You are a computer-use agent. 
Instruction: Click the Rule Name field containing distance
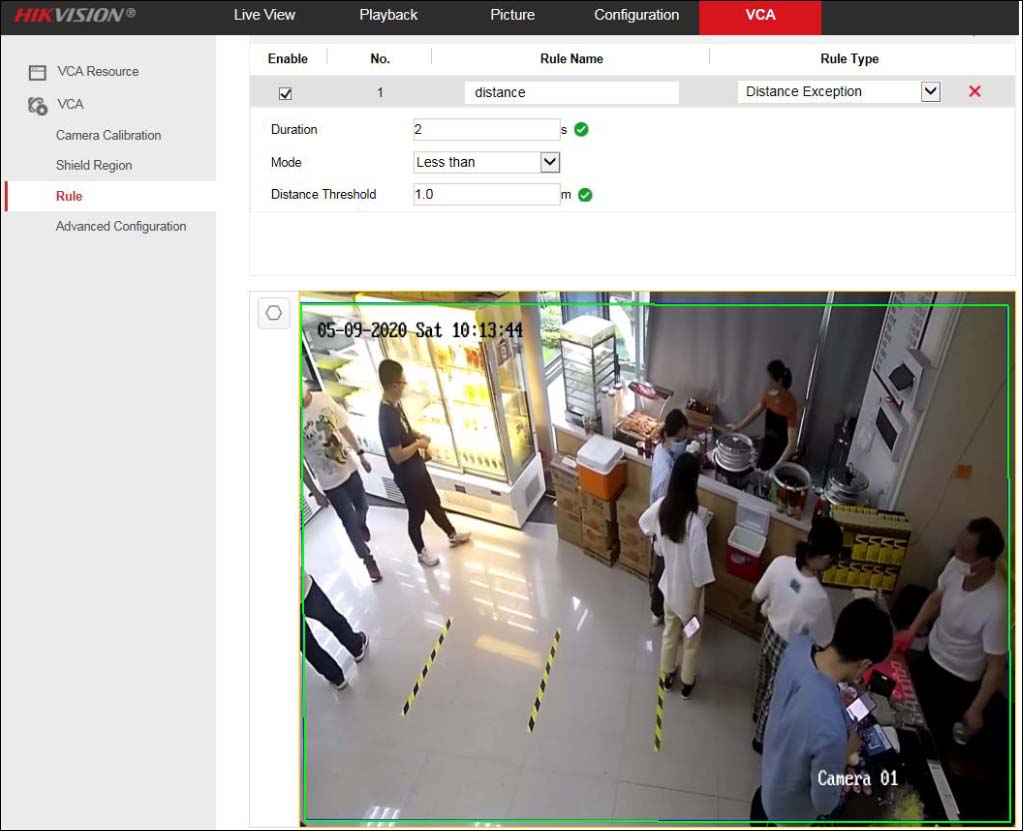[x=570, y=91]
